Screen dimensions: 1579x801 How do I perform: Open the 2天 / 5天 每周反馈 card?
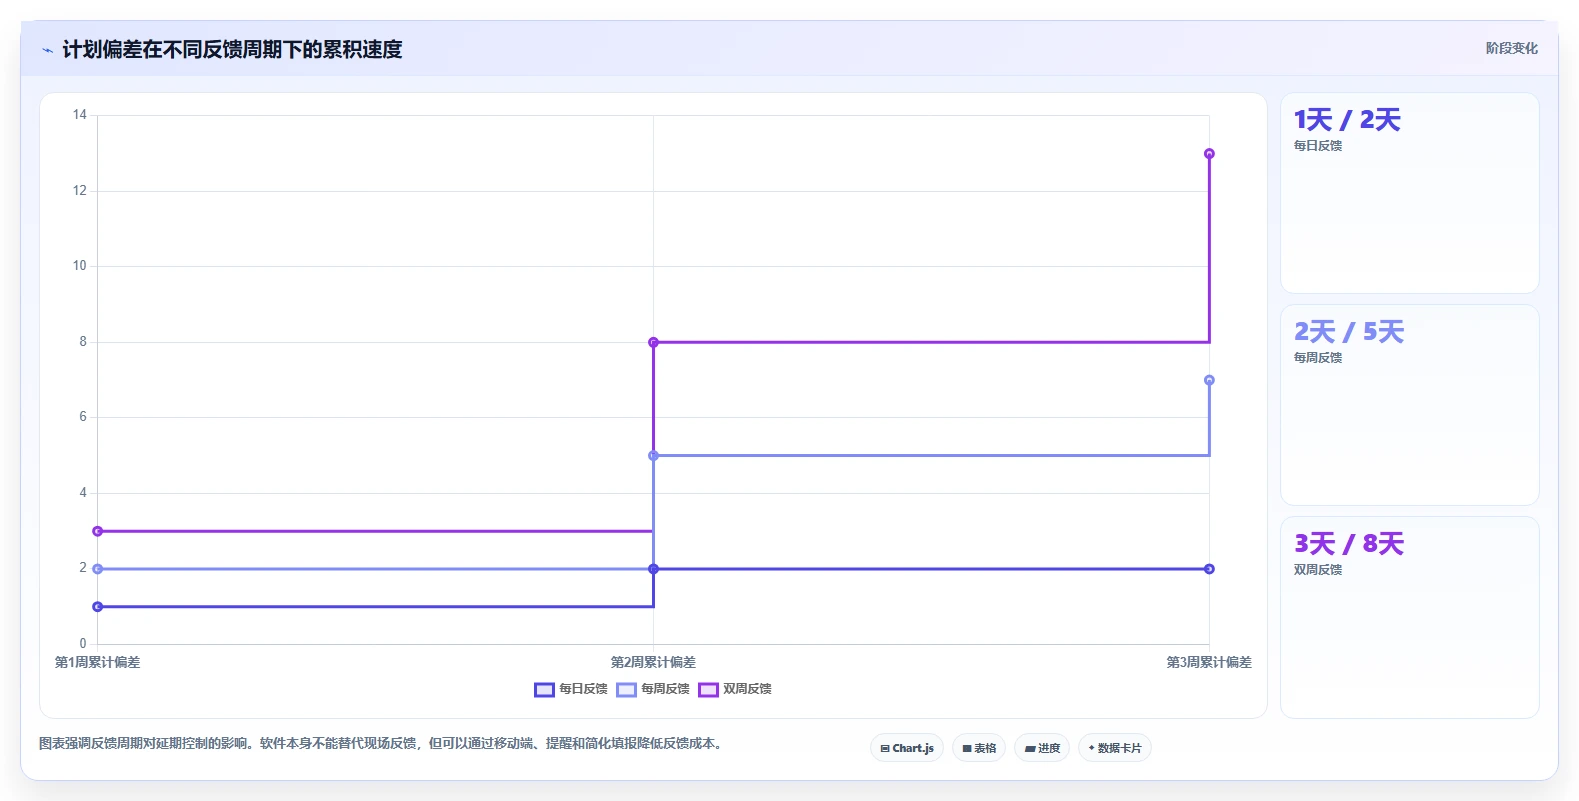coord(1410,405)
